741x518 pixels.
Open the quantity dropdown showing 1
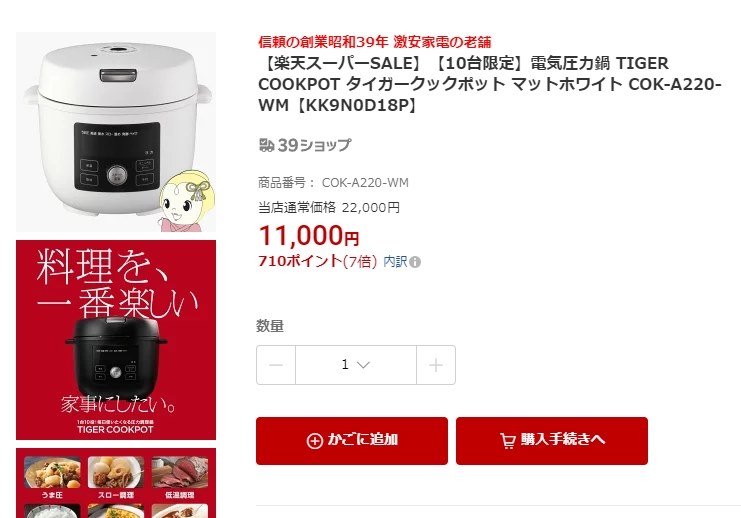coord(356,365)
